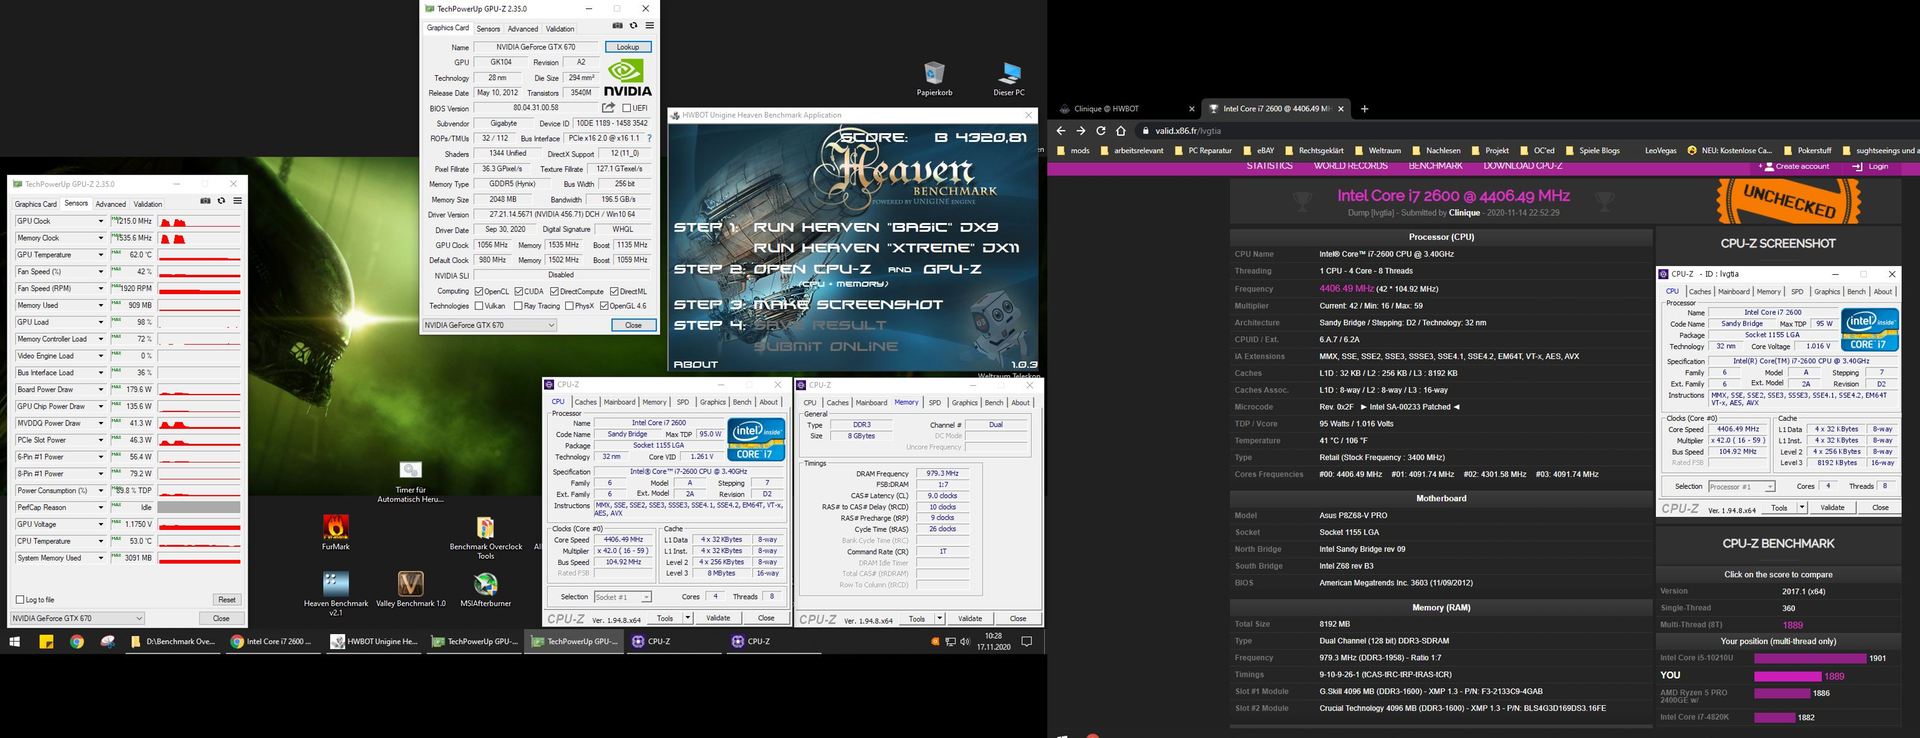
Task: Expand the Memory Used sensor dropdown arrow
Action: coord(100,305)
